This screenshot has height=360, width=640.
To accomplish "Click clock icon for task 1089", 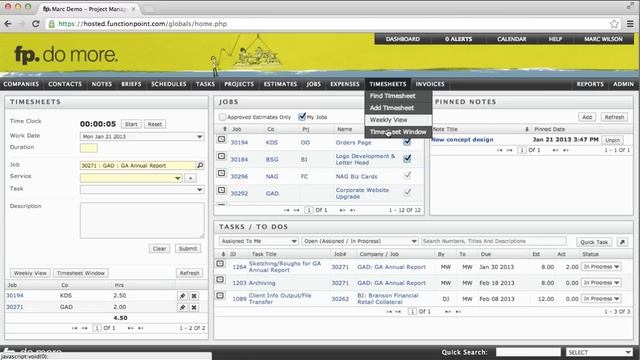I will pos(220,296).
